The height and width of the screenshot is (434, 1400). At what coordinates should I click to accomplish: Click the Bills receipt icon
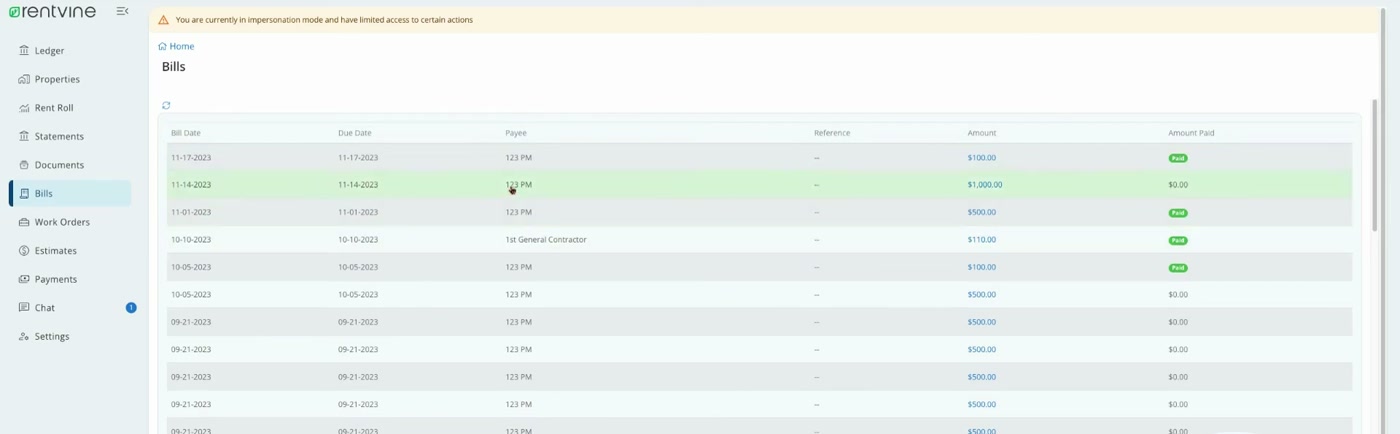24,194
